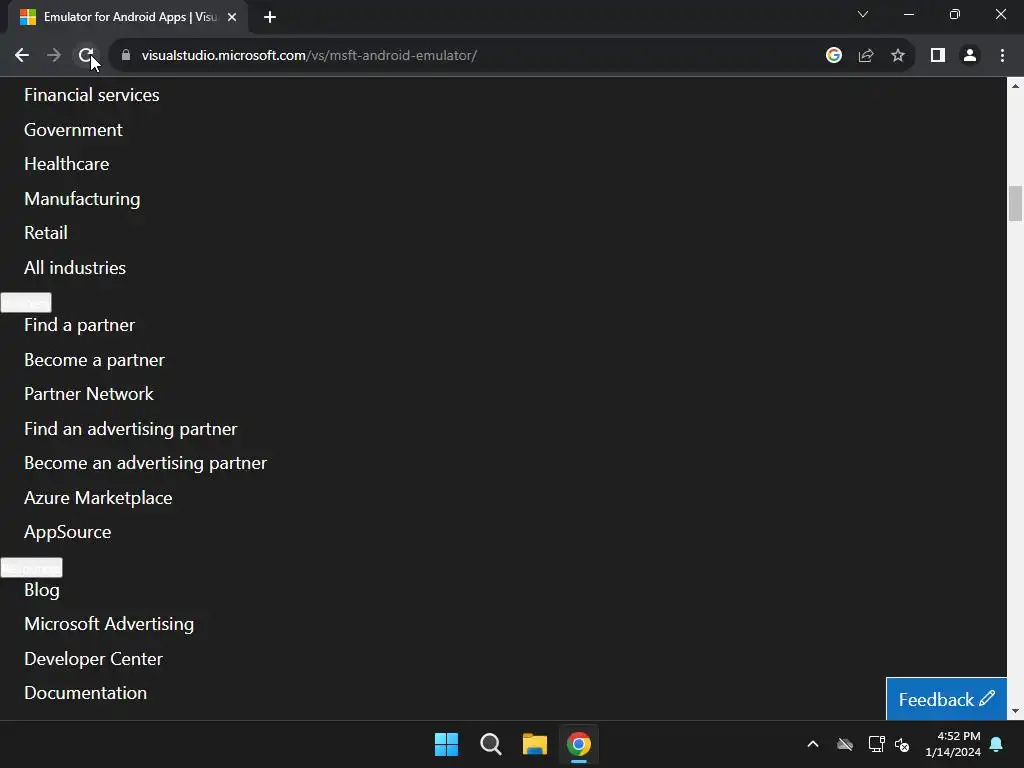
Task: Go to Microsoft Advertising
Action: [x=109, y=624]
